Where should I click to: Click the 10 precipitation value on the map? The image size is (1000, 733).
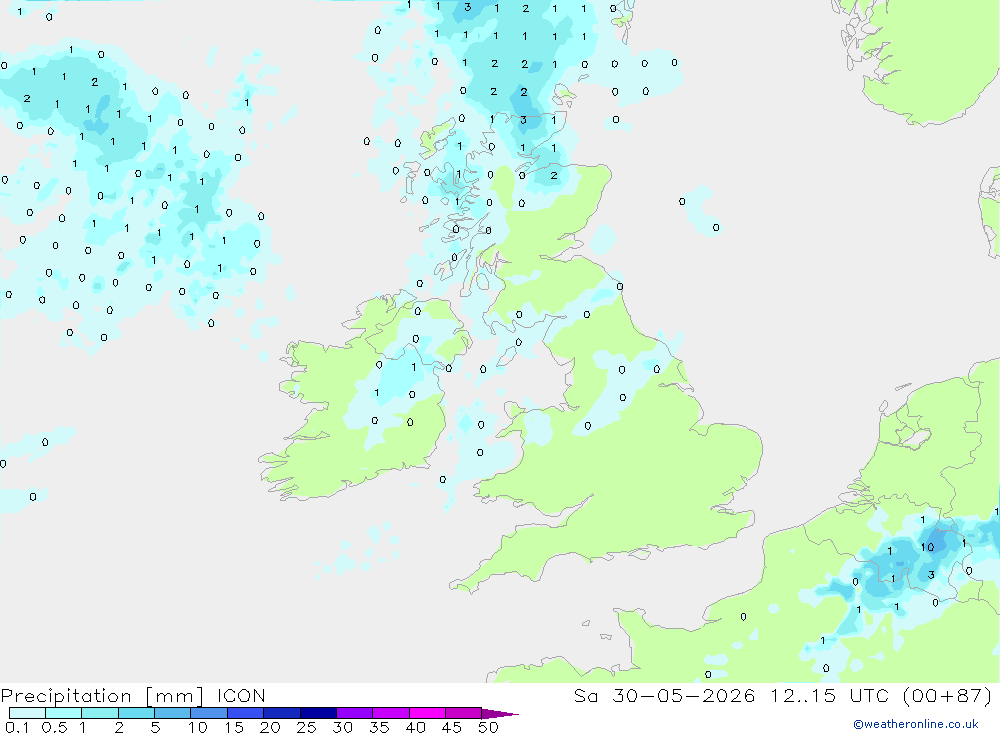tap(927, 547)
